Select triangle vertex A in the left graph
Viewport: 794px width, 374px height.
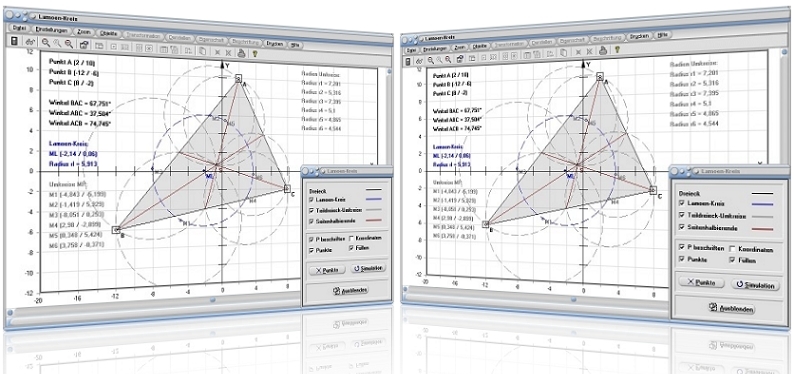click(x=238, y=78)
